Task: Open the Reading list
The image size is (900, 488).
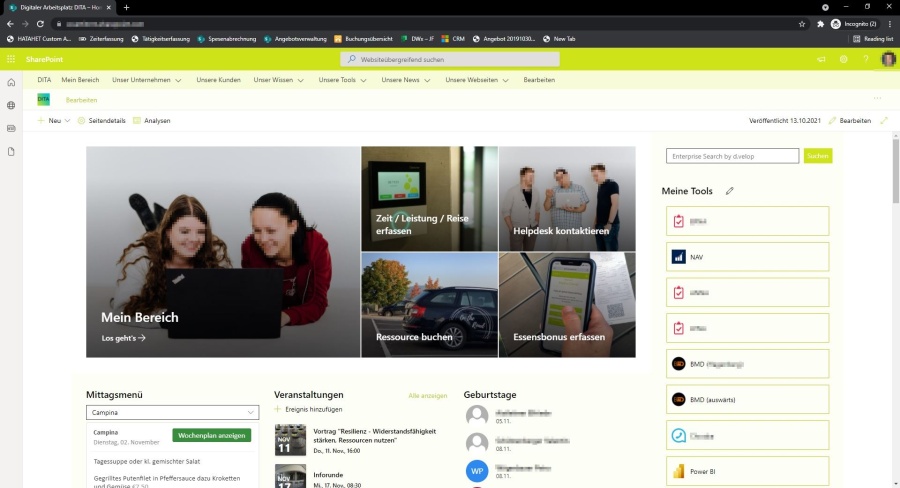Action: click(x=872, y=39)
